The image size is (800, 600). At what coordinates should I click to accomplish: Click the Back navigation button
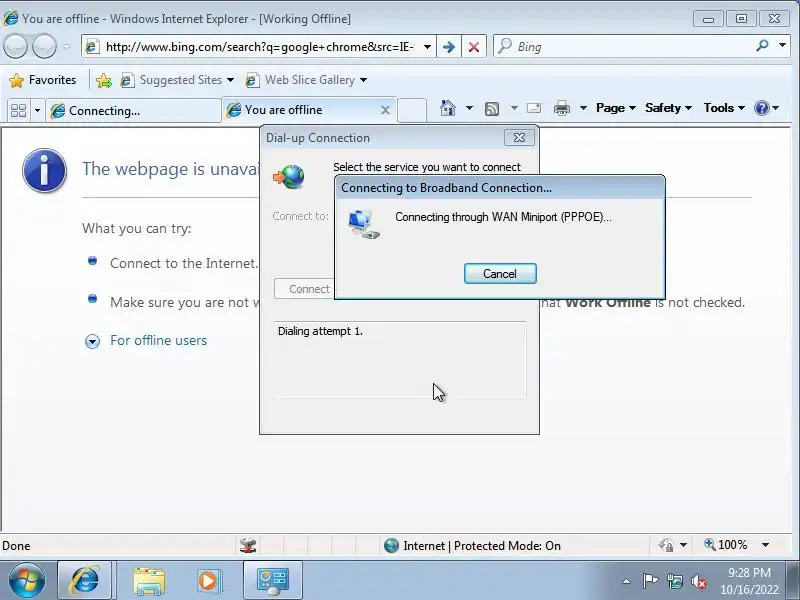(16, 47)
